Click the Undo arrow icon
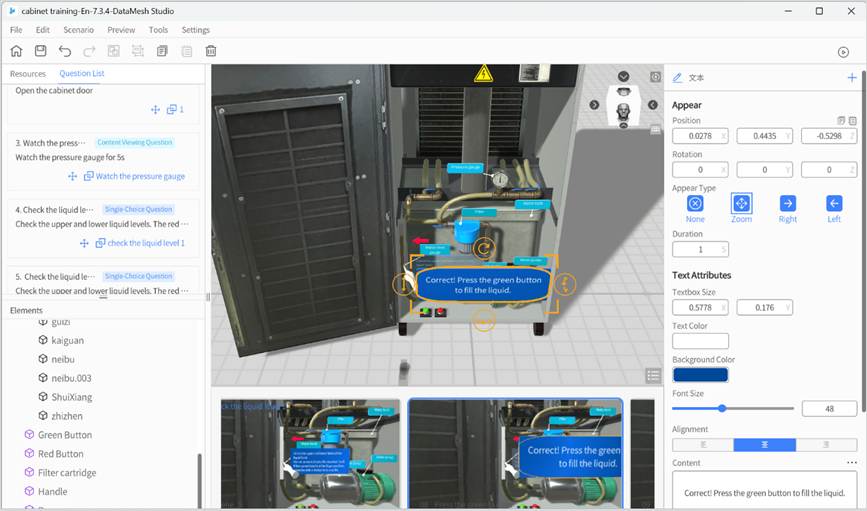867x511 pixels. pos(65,51)
